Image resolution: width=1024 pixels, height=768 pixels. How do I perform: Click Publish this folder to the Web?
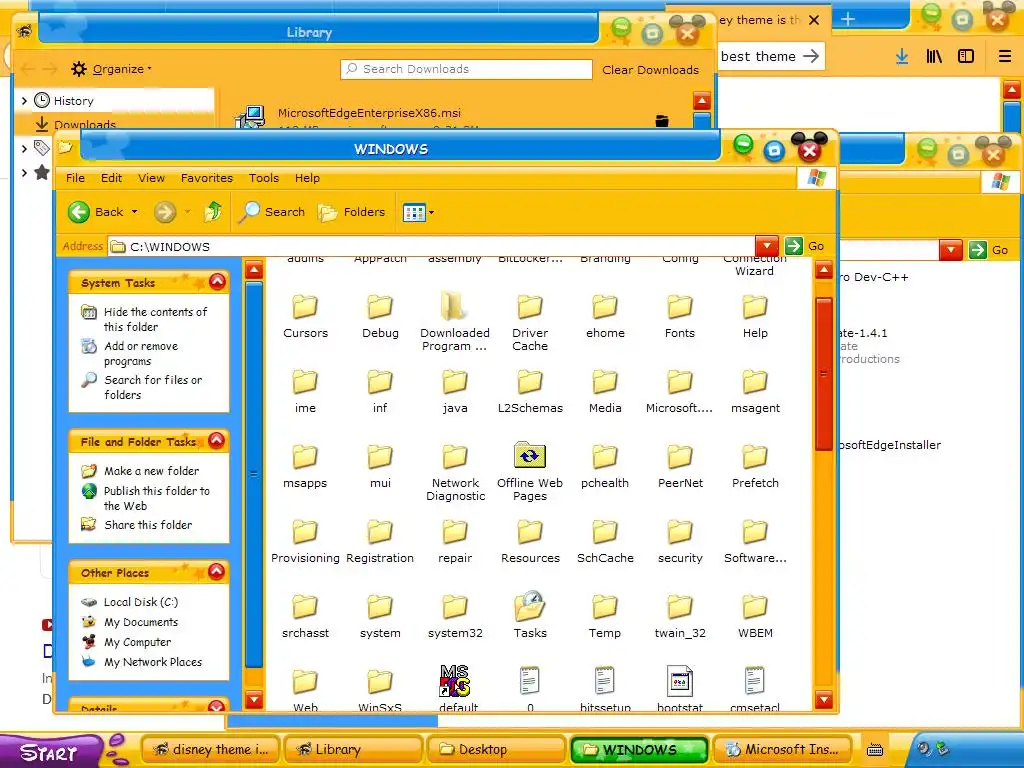(157, 498)
